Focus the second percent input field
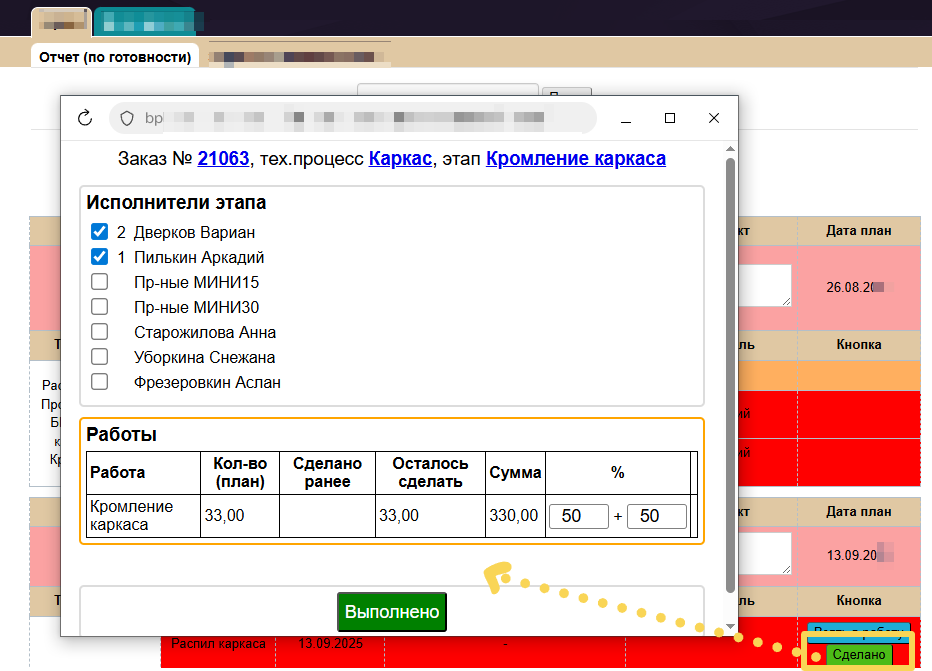The height and width of the screenshot is (671, 932). pyautogui.click(x=656, y=516)
